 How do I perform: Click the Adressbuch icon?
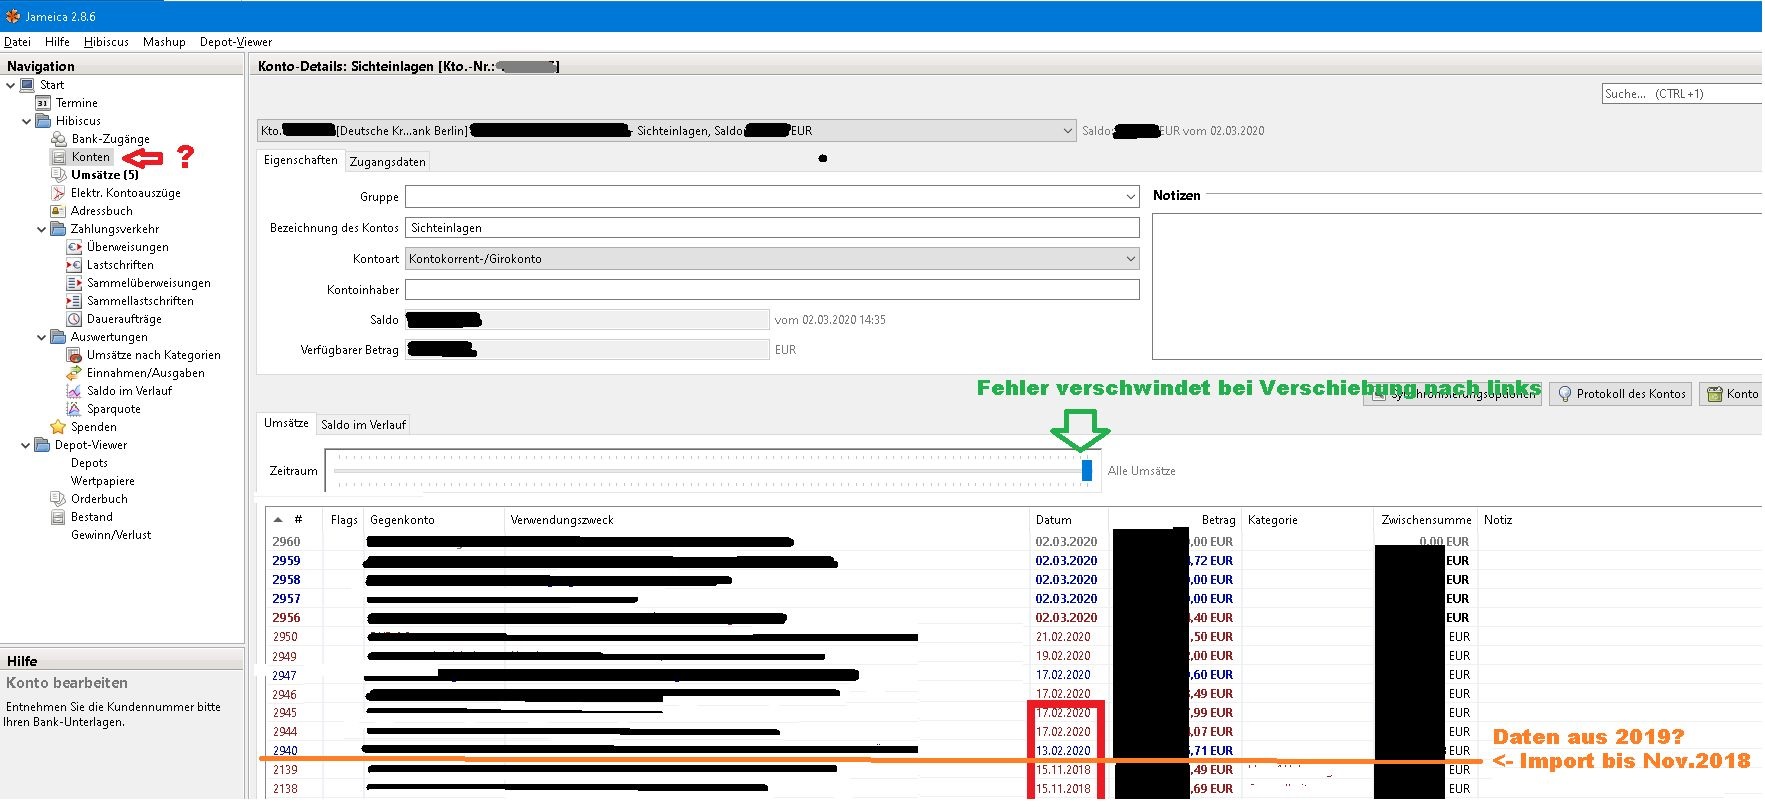pyautogui.click(x=59, y=211)
